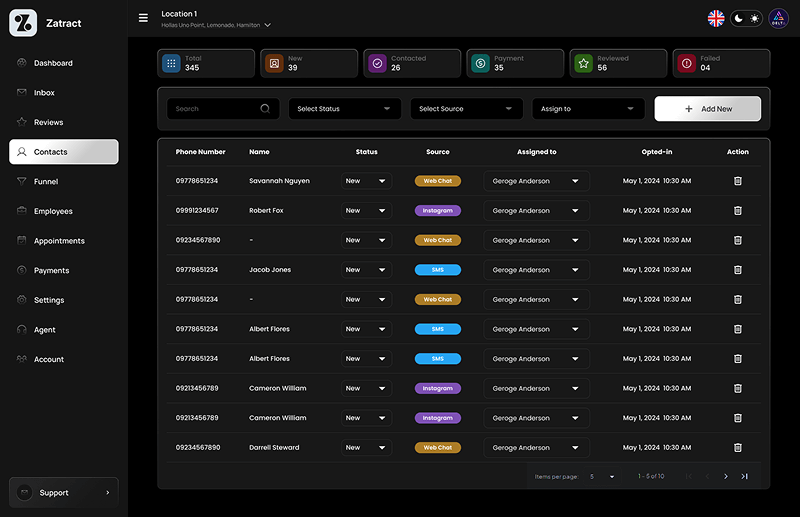Toggle the dark/light theme switch

tap(746, 18)
